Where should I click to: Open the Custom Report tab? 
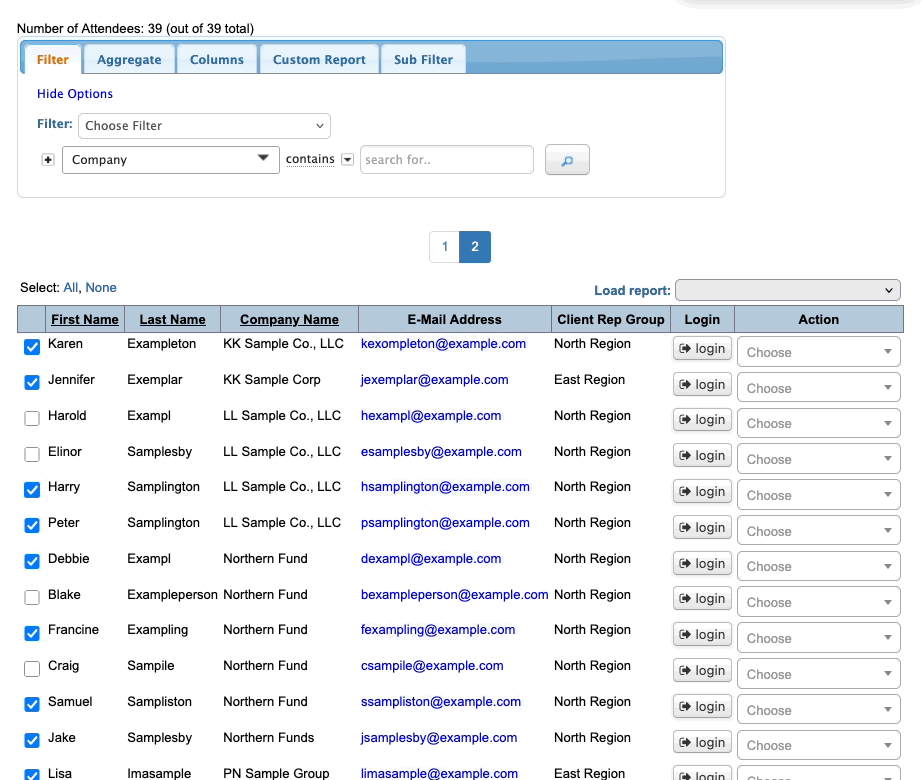pyautogui.click(x=319, y=60)
